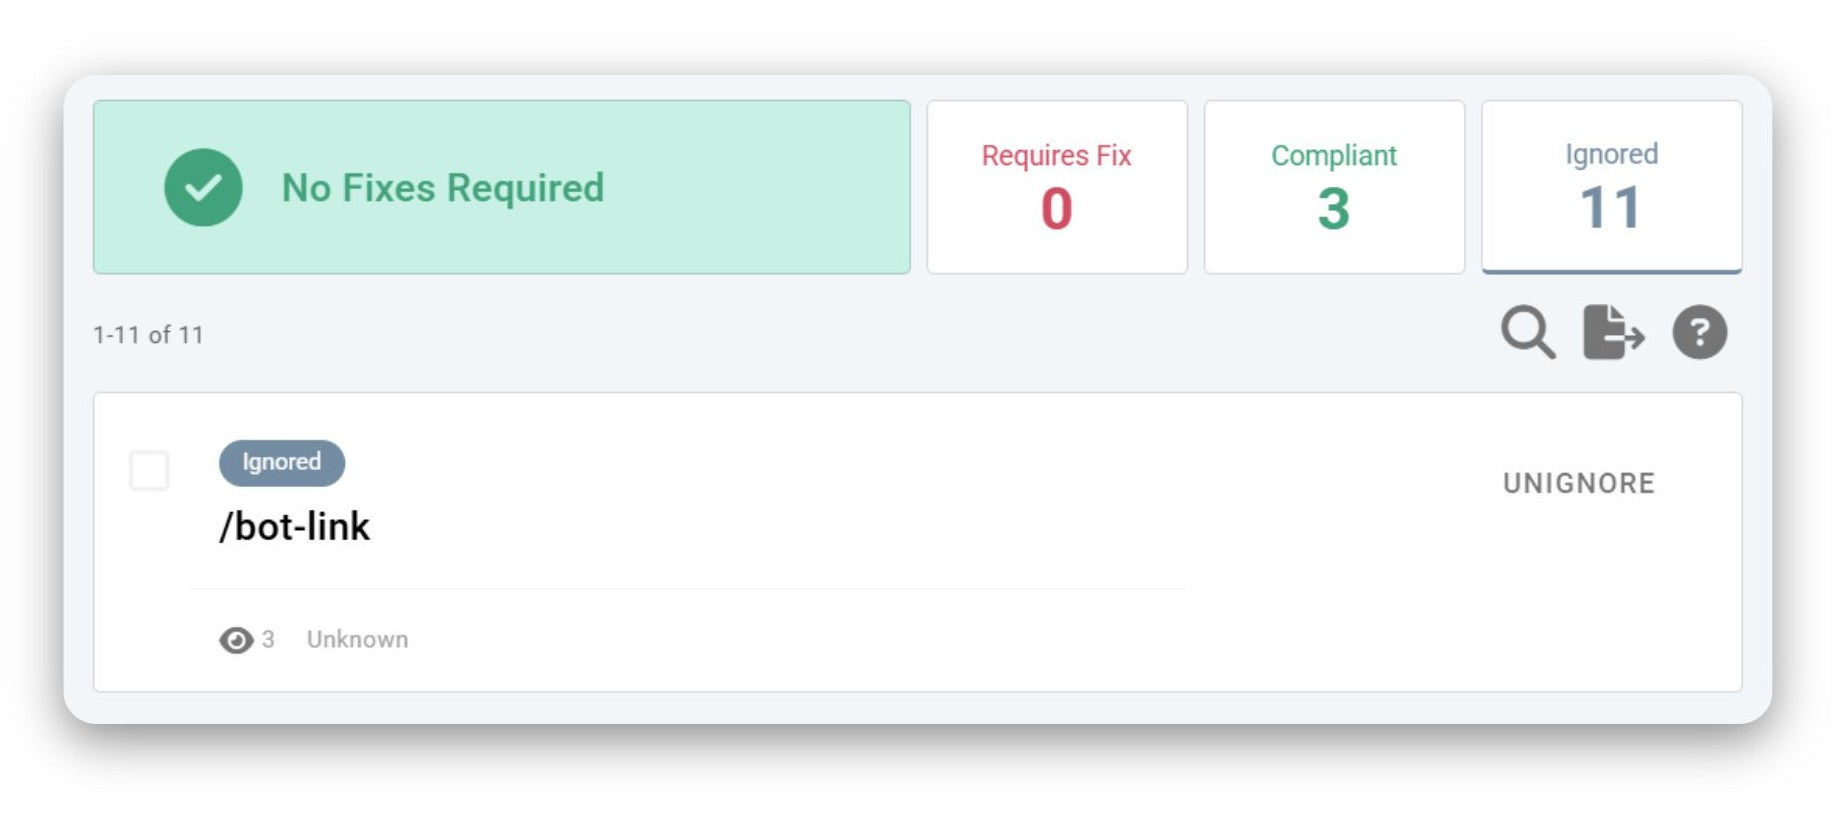
Task: Open the Compliant tab
Action: tap(1333, 156)
